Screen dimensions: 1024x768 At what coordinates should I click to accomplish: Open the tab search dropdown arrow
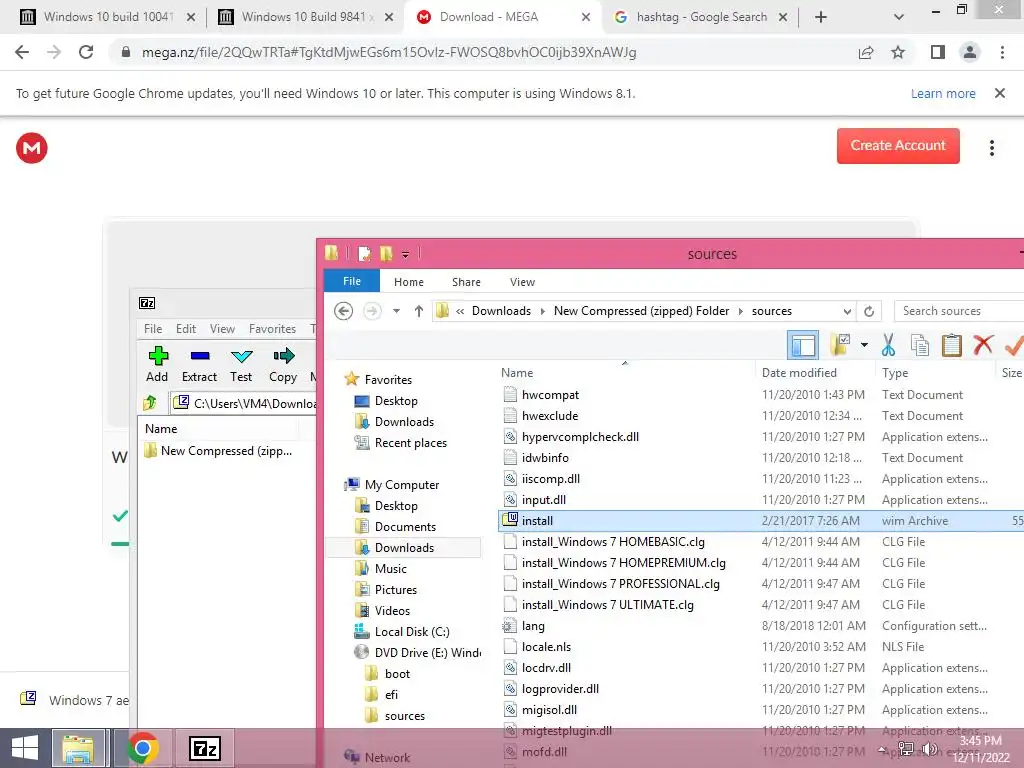899,17
